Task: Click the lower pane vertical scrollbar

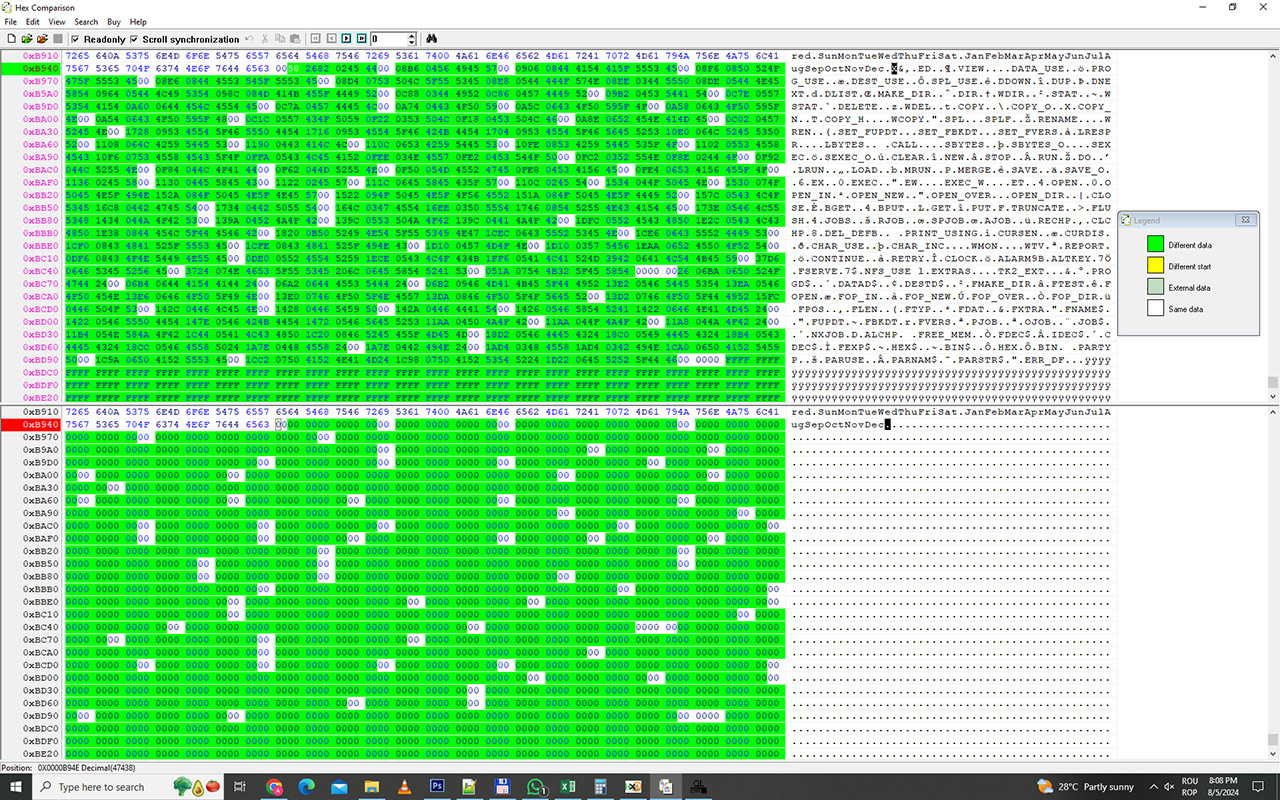Action: pyautogui.click(x=1273, y=583)
